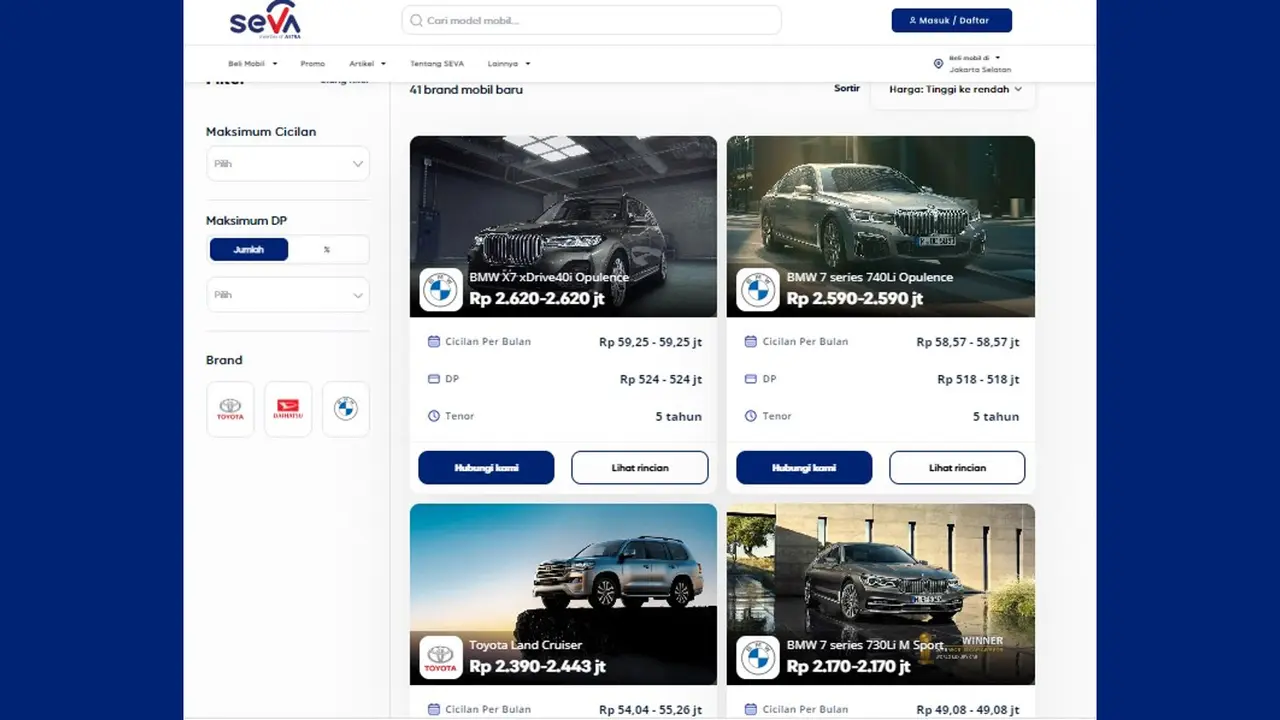Click clock icon beside X7 Tenor row
Viewport: 1280px width, 720px height.
point(434,416)
